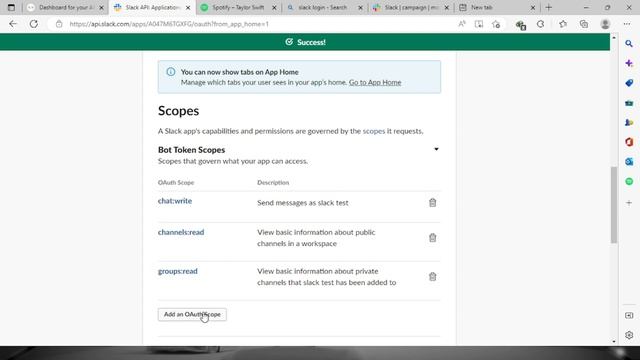Viewport: 640px width, 360px height.
Task: Click the scrollbar down arrow
Action: [x=614, y=342]
